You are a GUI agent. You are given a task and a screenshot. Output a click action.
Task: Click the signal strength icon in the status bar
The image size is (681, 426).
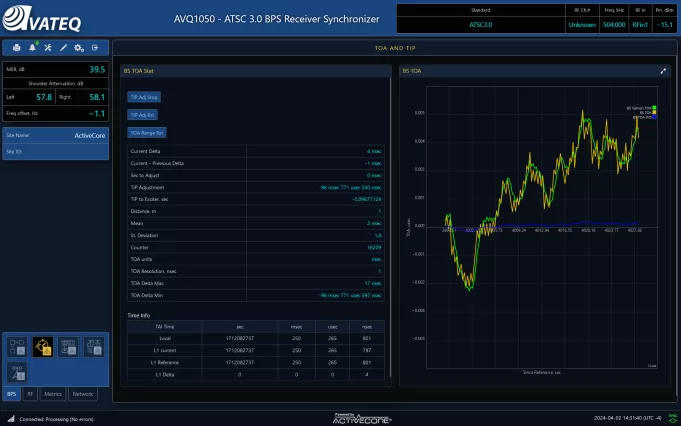[x=11, y=419]
